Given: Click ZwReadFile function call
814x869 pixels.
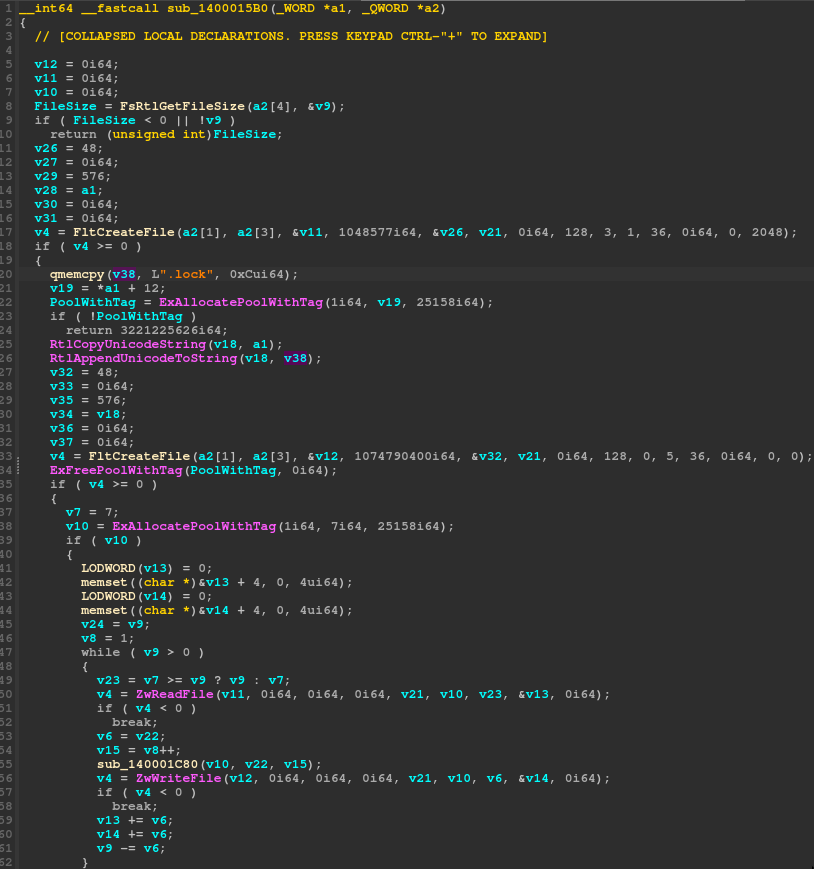Looking at the screenshot, I should click(175, 694).
